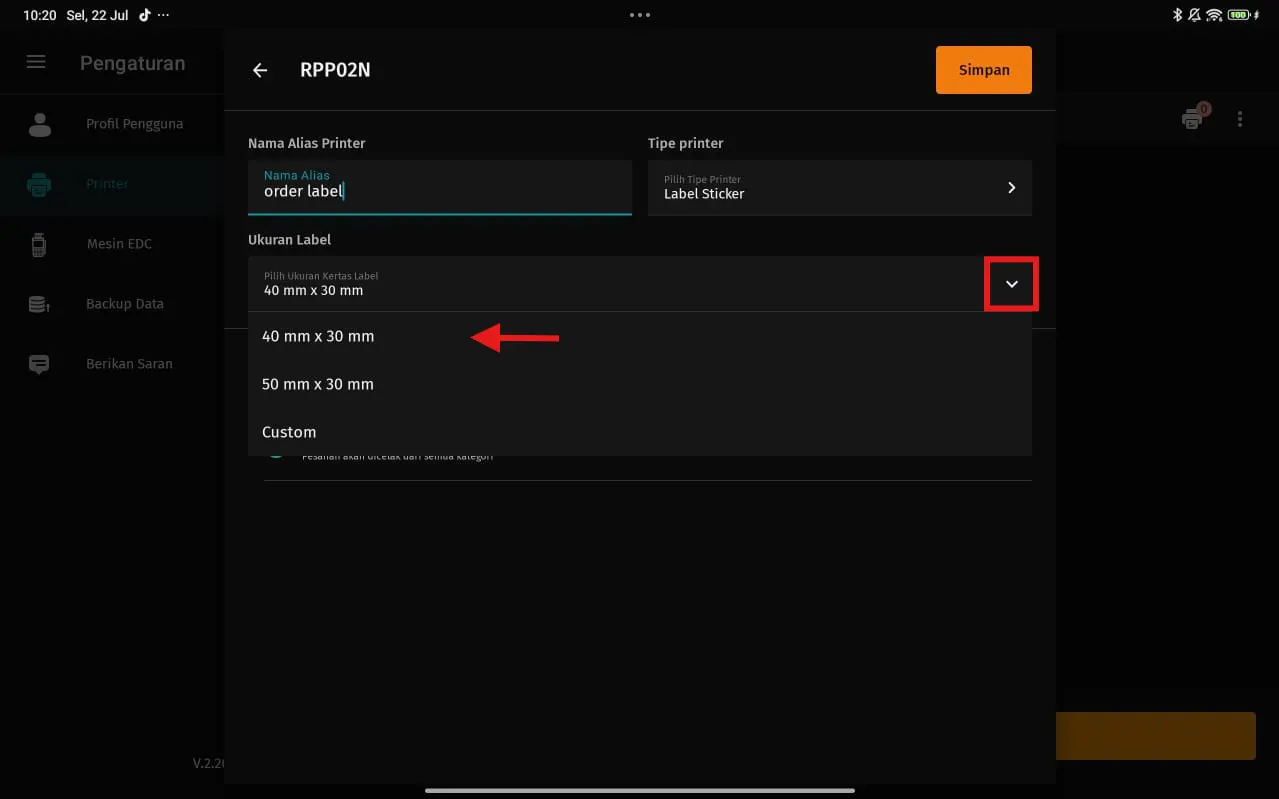
Task: Click the Berikan Saran chat icon
Action: pyautogui.click(x=39, y=364)
